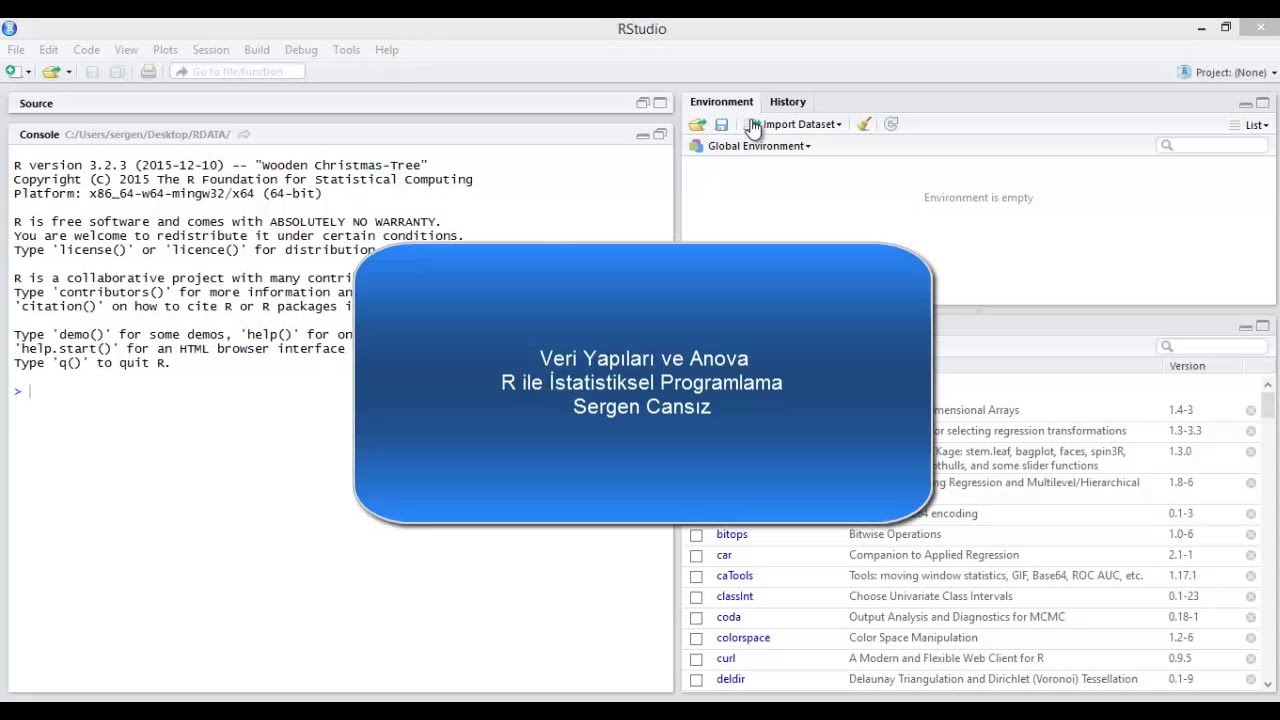
Task: Remove the classInt package with its X icon
Action: tap(1251, 597)
